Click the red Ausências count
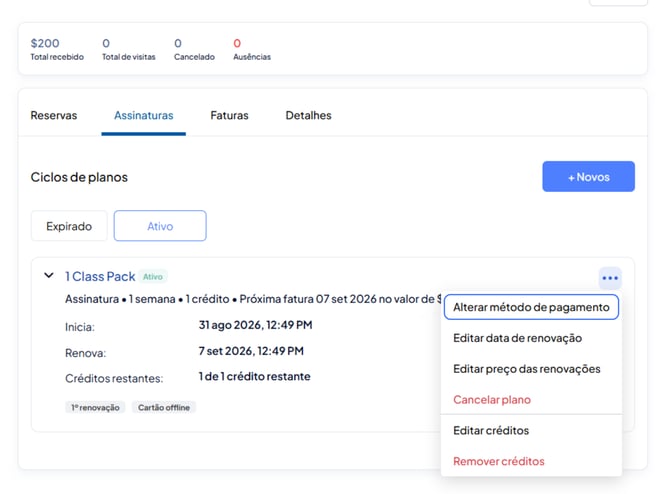 (237, 43)
